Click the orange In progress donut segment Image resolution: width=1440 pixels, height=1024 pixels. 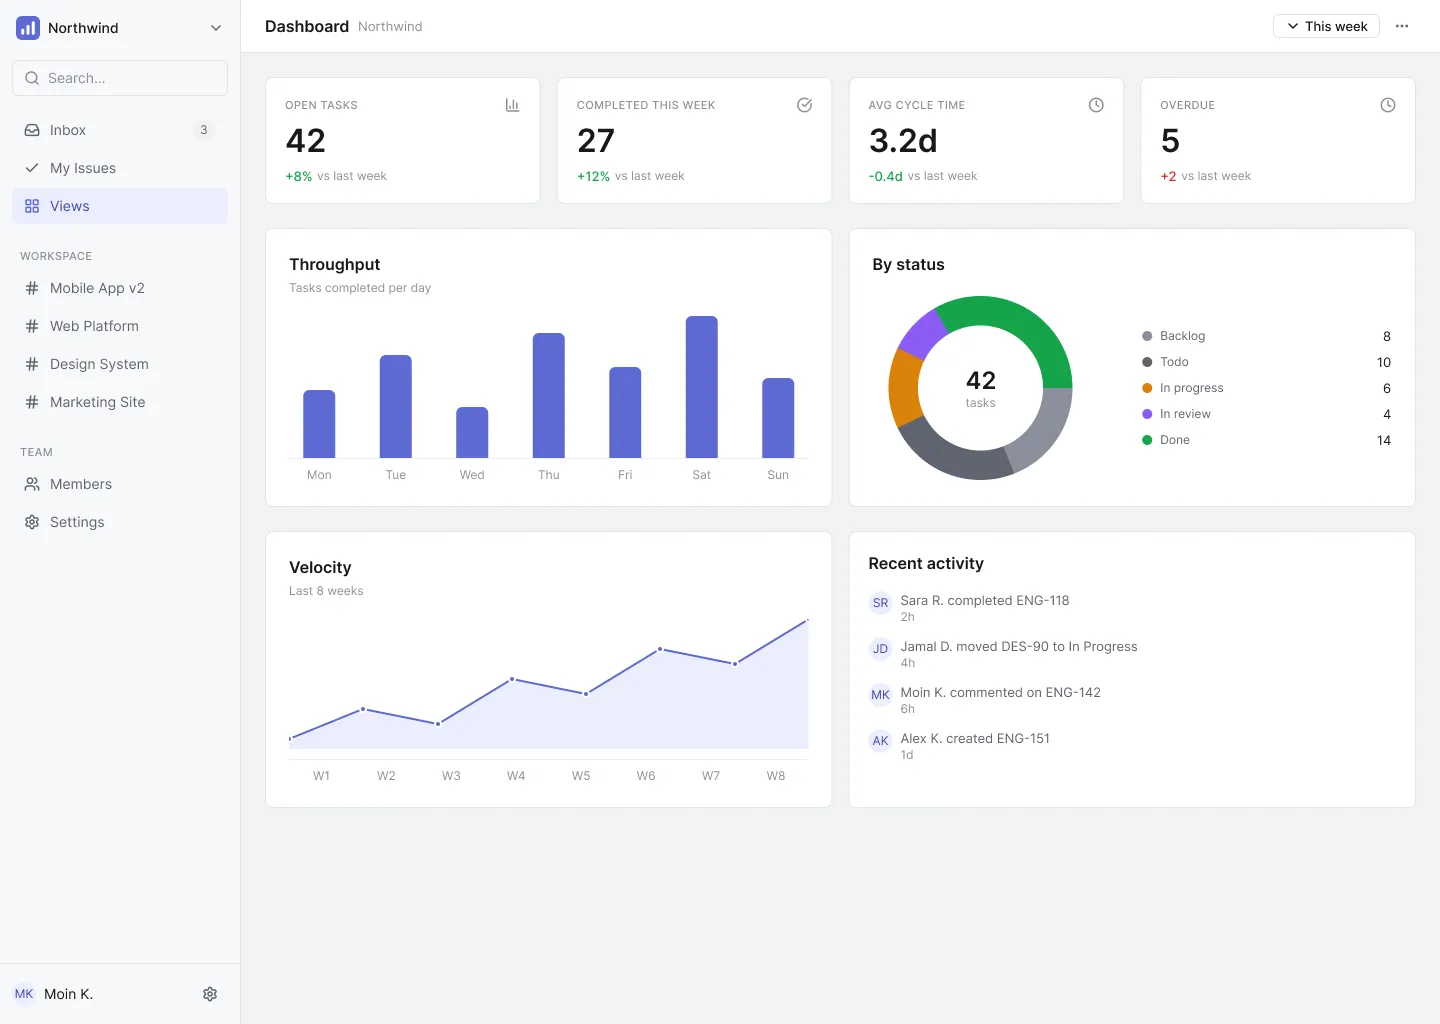click(904, 388)
